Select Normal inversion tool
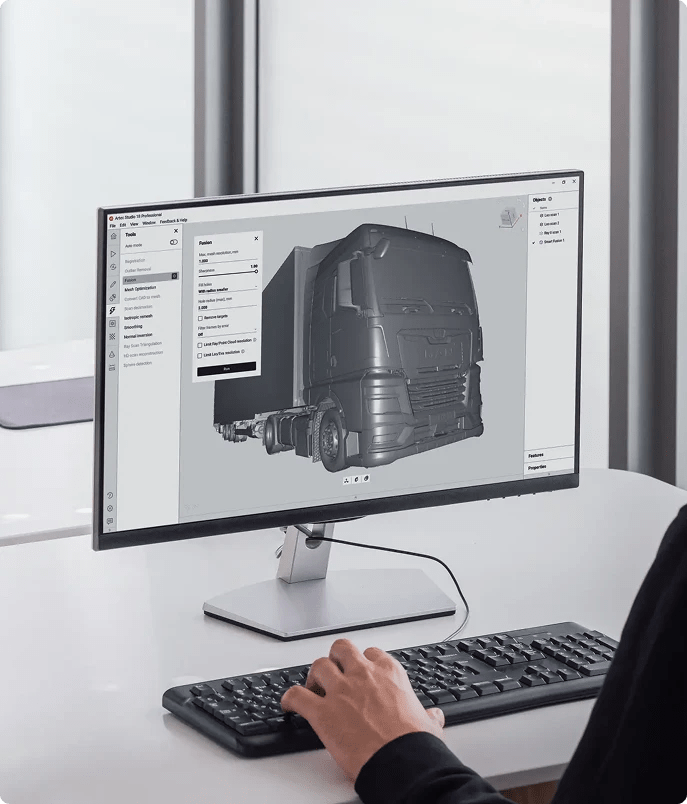The width and height of the screenshot is (687, 804). [x=138, y=336]
